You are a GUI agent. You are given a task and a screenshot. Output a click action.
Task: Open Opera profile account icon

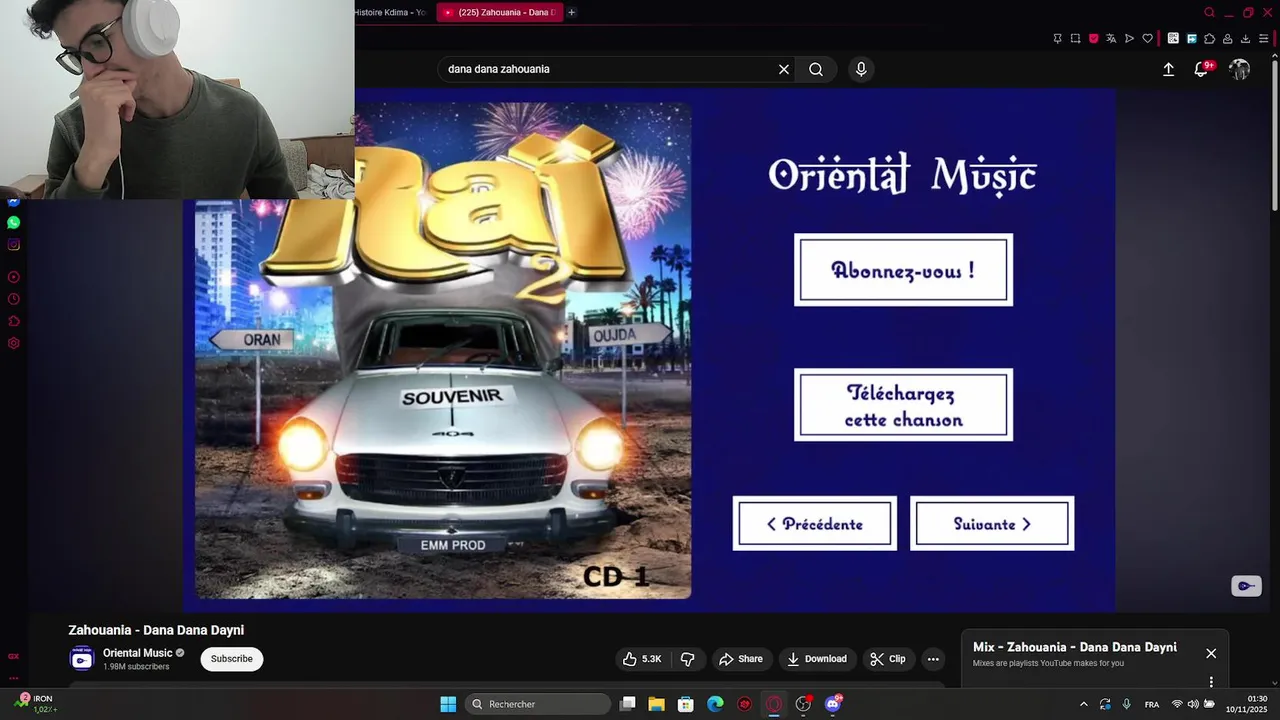tap(1227, 38)
